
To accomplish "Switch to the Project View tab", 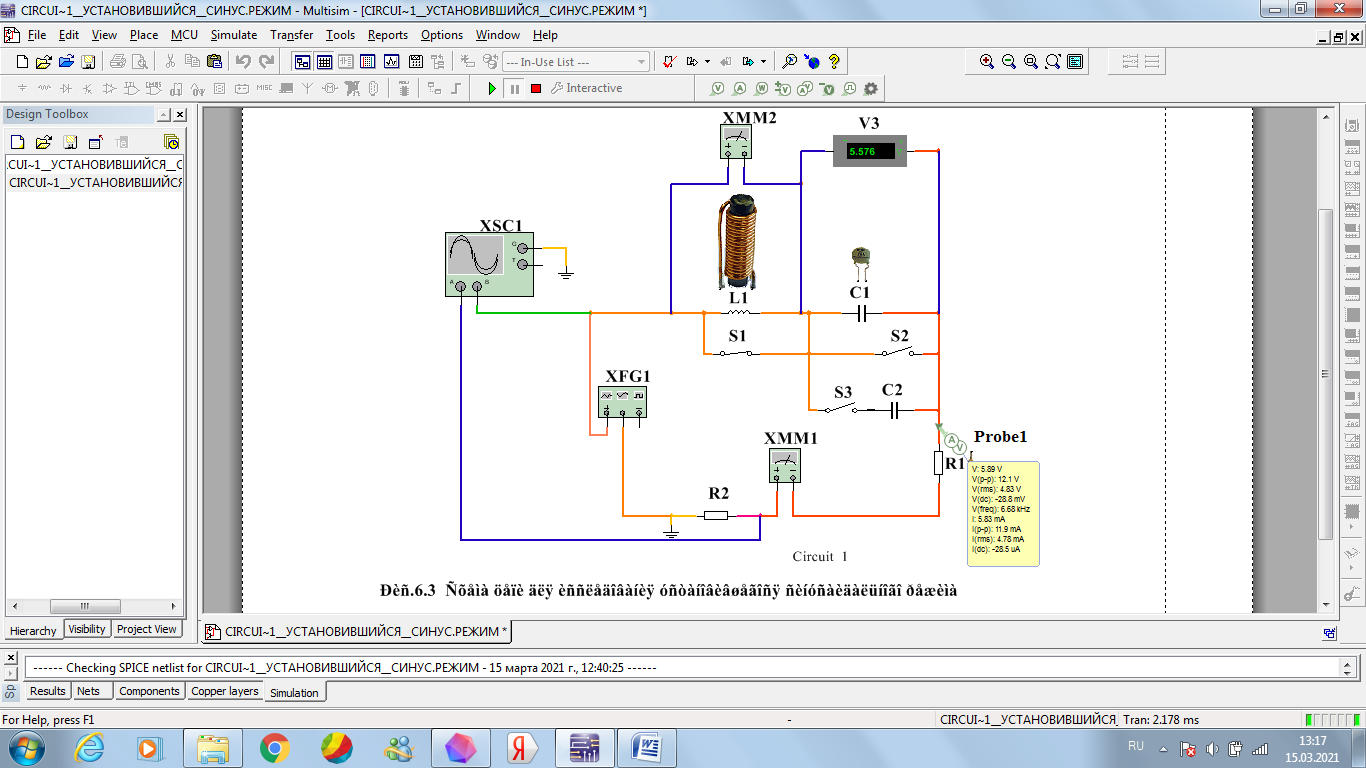I will coord(147,629).
